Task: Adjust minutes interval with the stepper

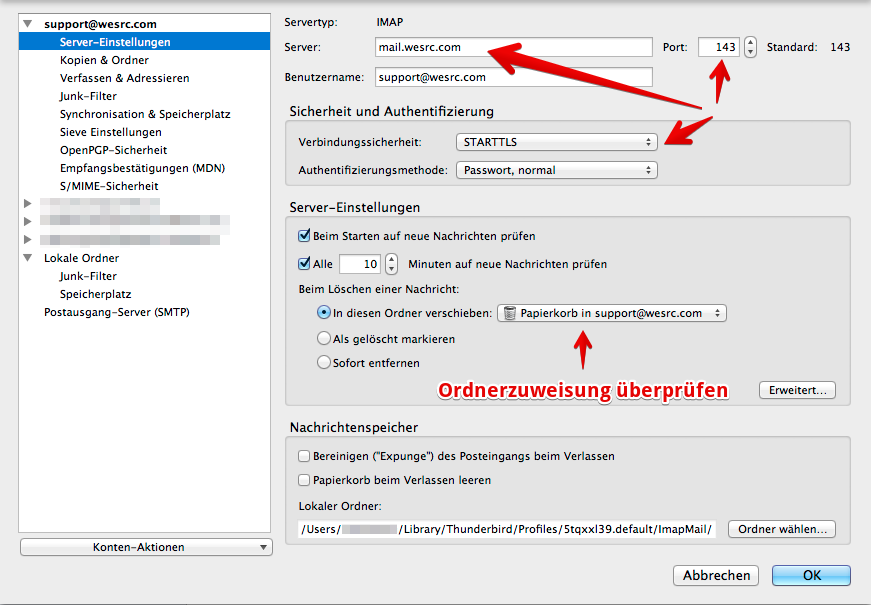Action: pyautogui.click(x=392, y=264)
